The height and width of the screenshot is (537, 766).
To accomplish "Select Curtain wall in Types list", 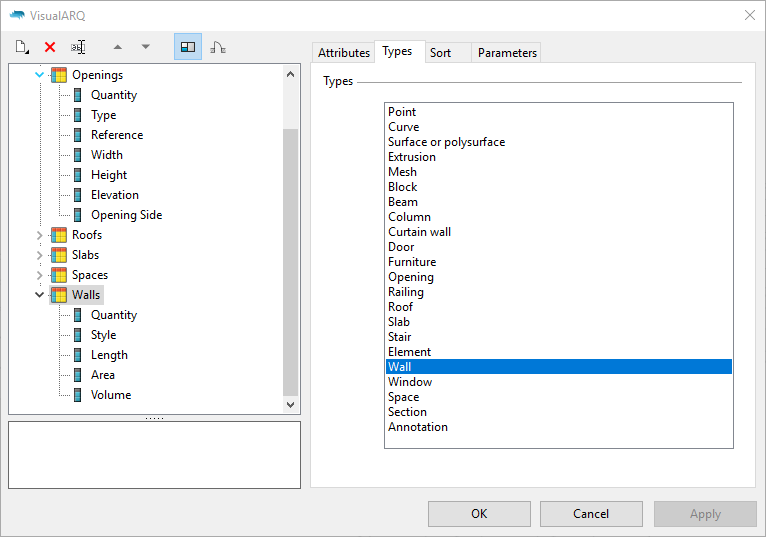I will click(x=420, y=232).
